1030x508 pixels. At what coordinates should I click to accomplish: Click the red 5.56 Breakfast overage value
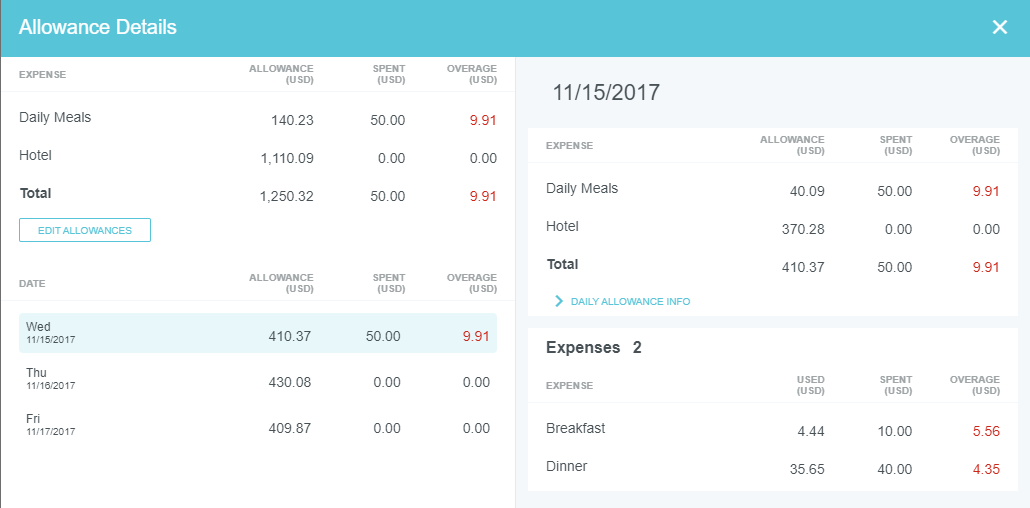click(x=986, y=431)
